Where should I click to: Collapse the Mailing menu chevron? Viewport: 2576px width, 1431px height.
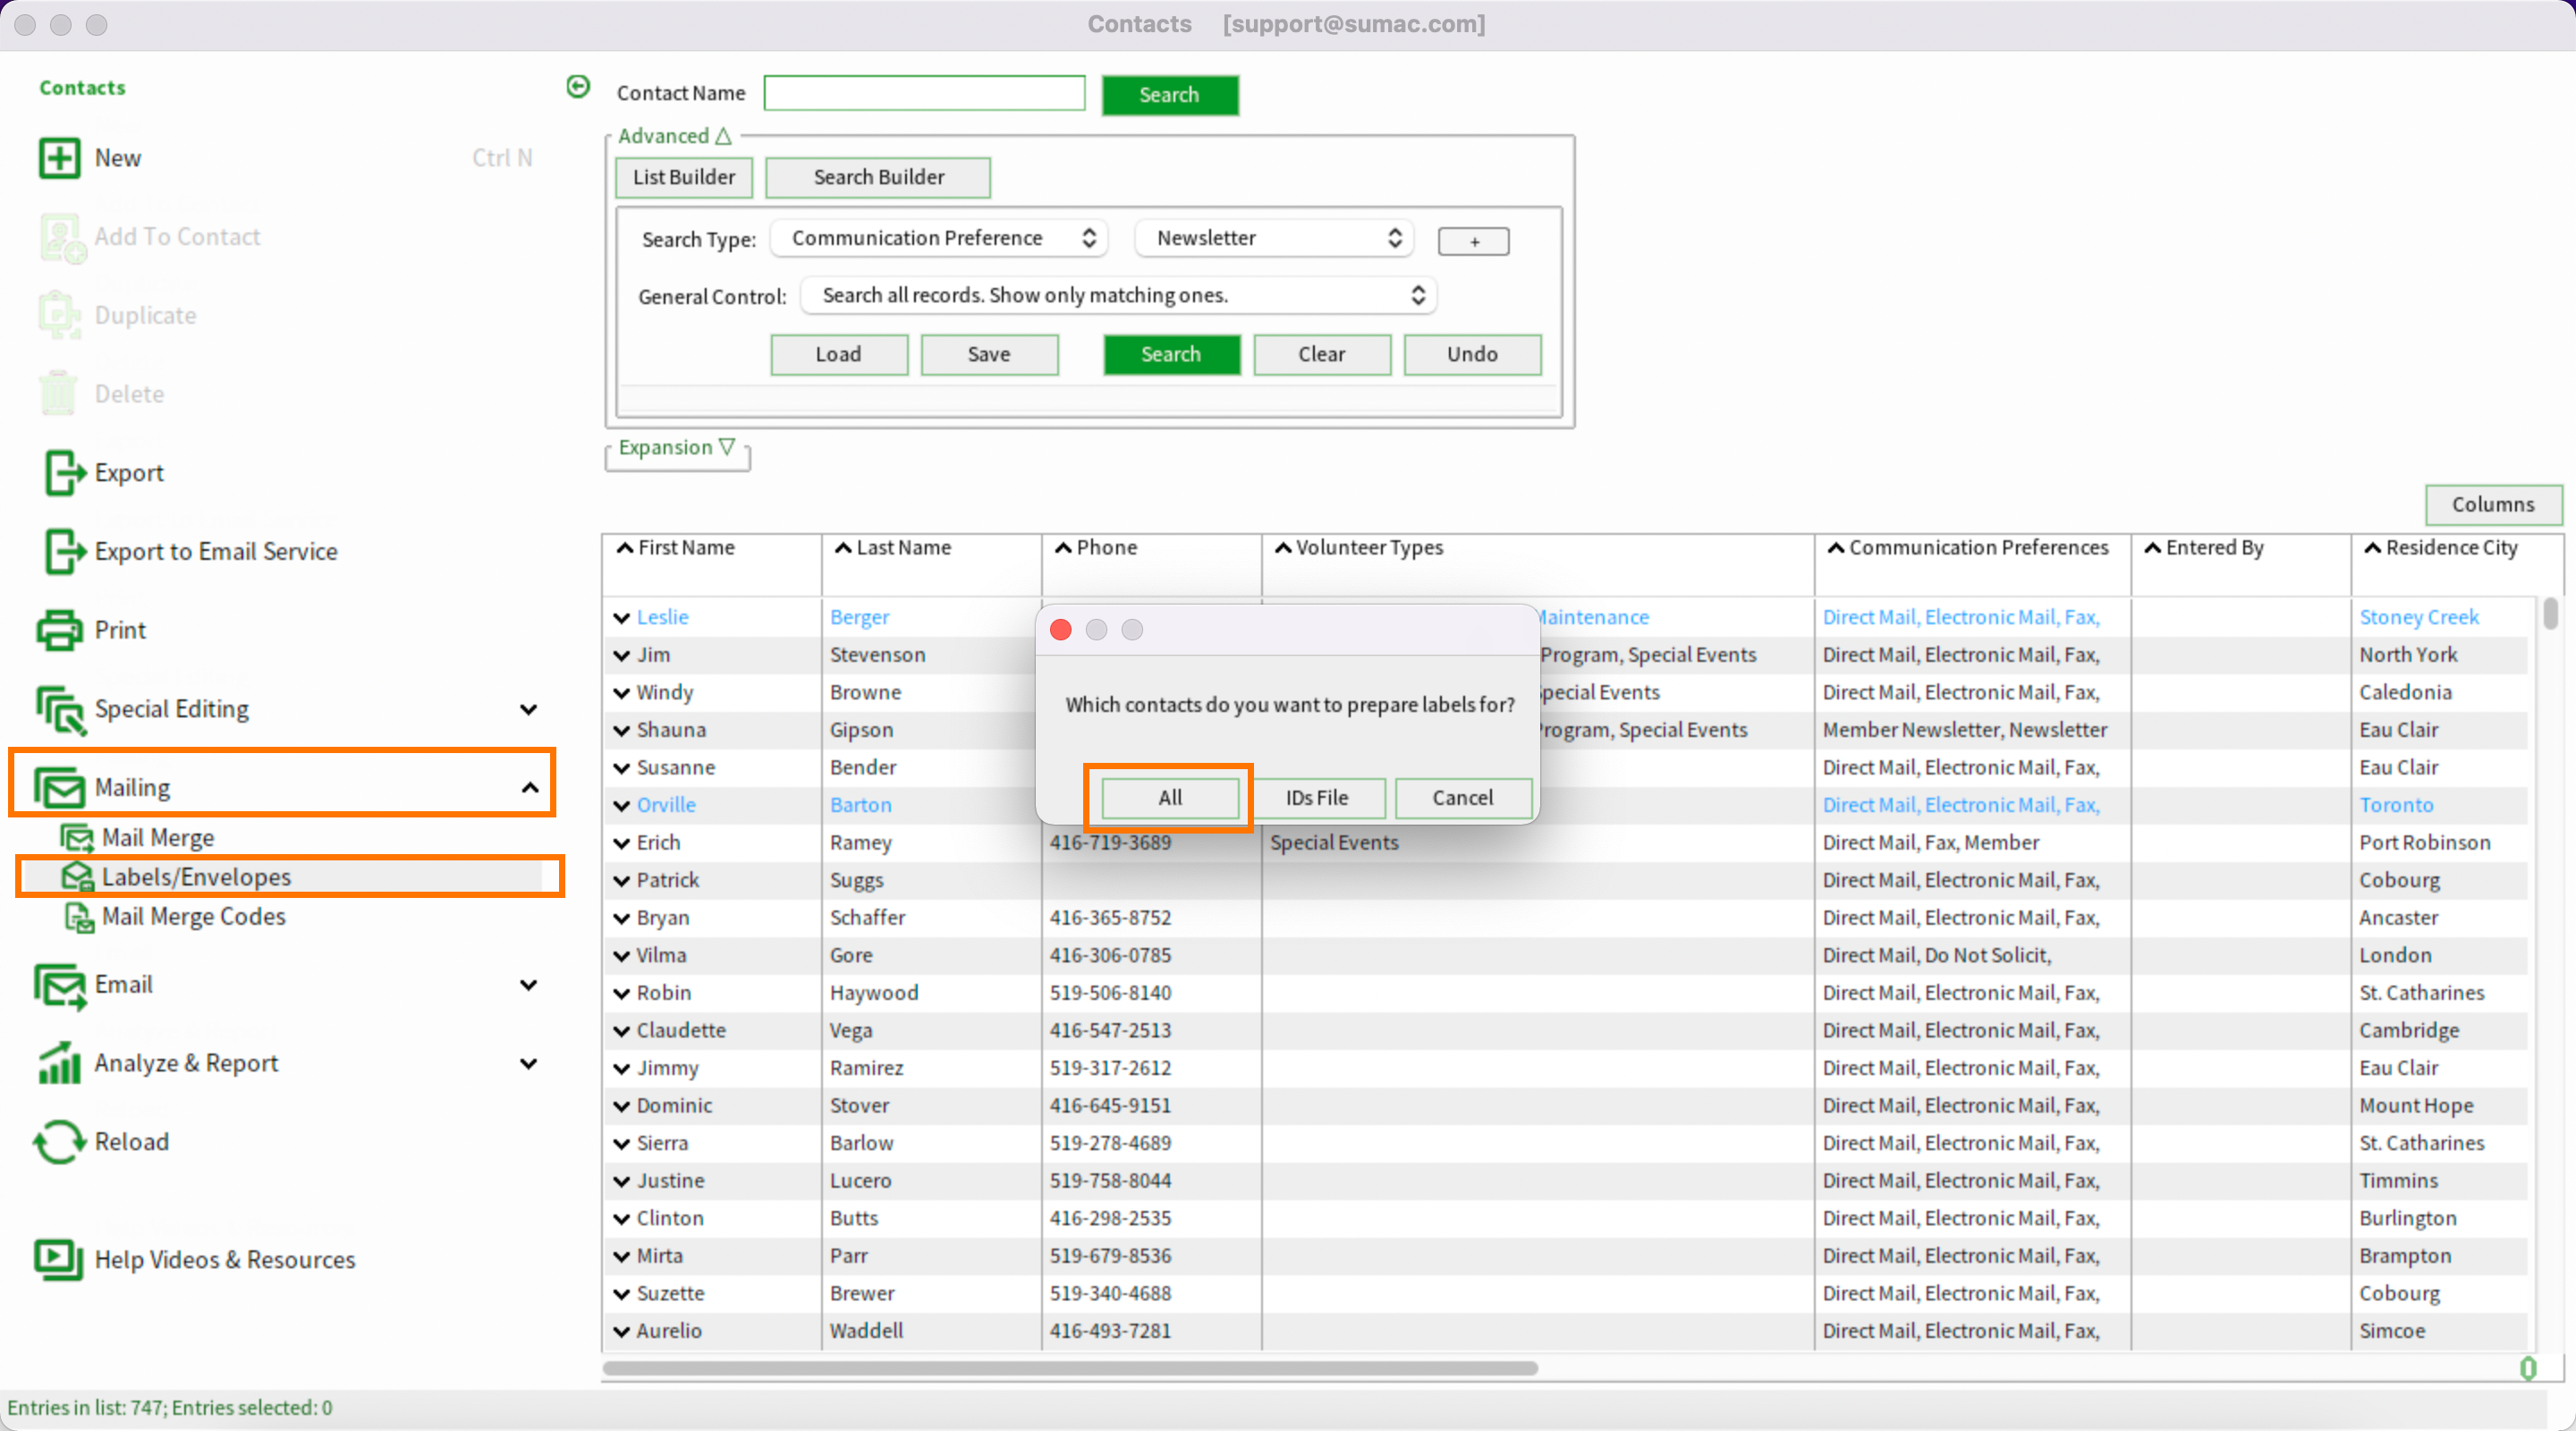529,788
